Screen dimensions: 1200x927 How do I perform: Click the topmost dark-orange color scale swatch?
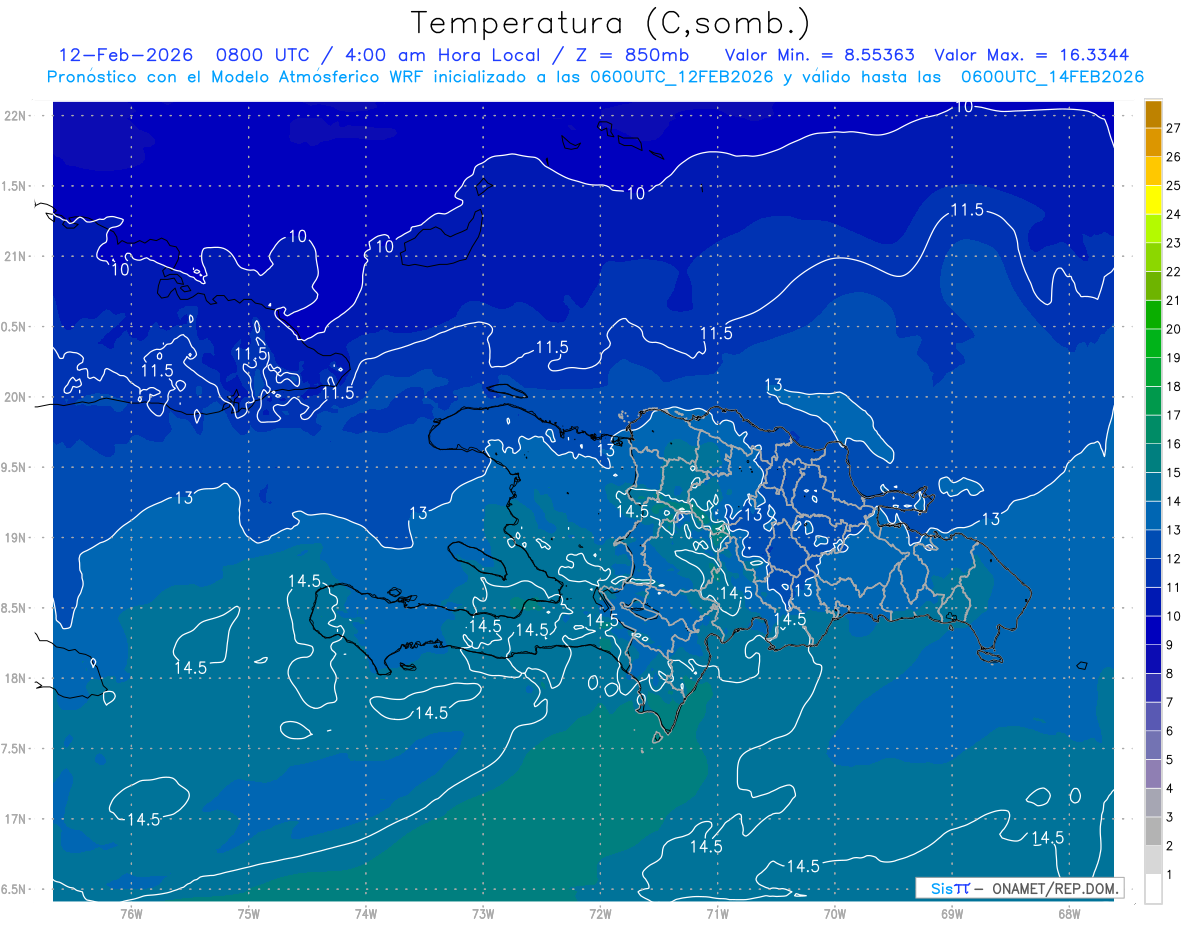click(1153, 114)
